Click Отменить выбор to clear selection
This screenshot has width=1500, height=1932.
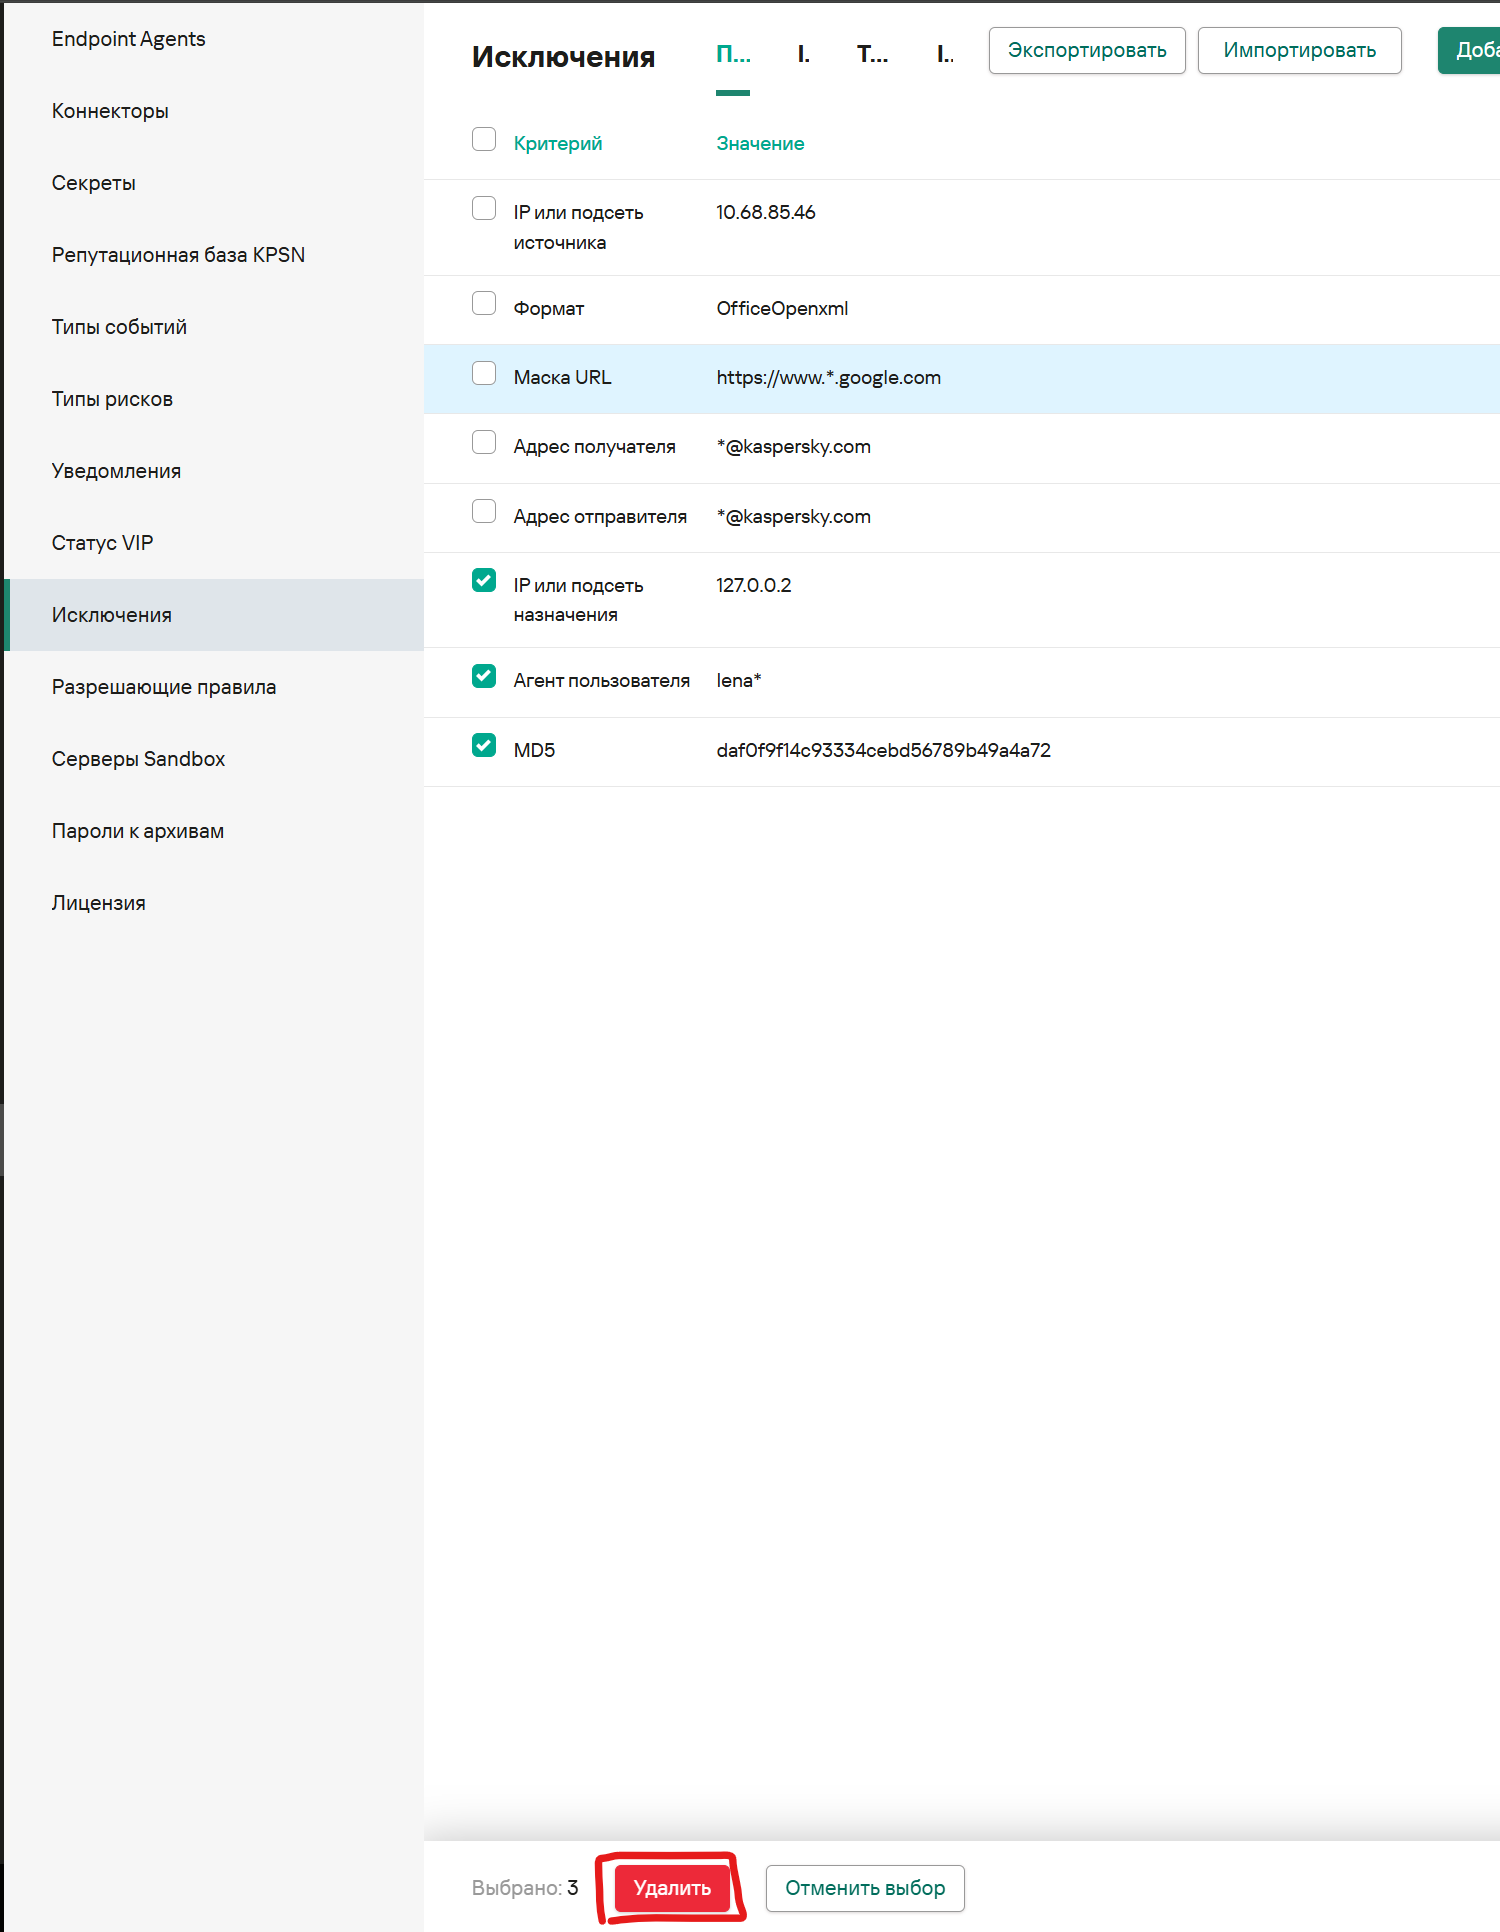pos(864,1888)
